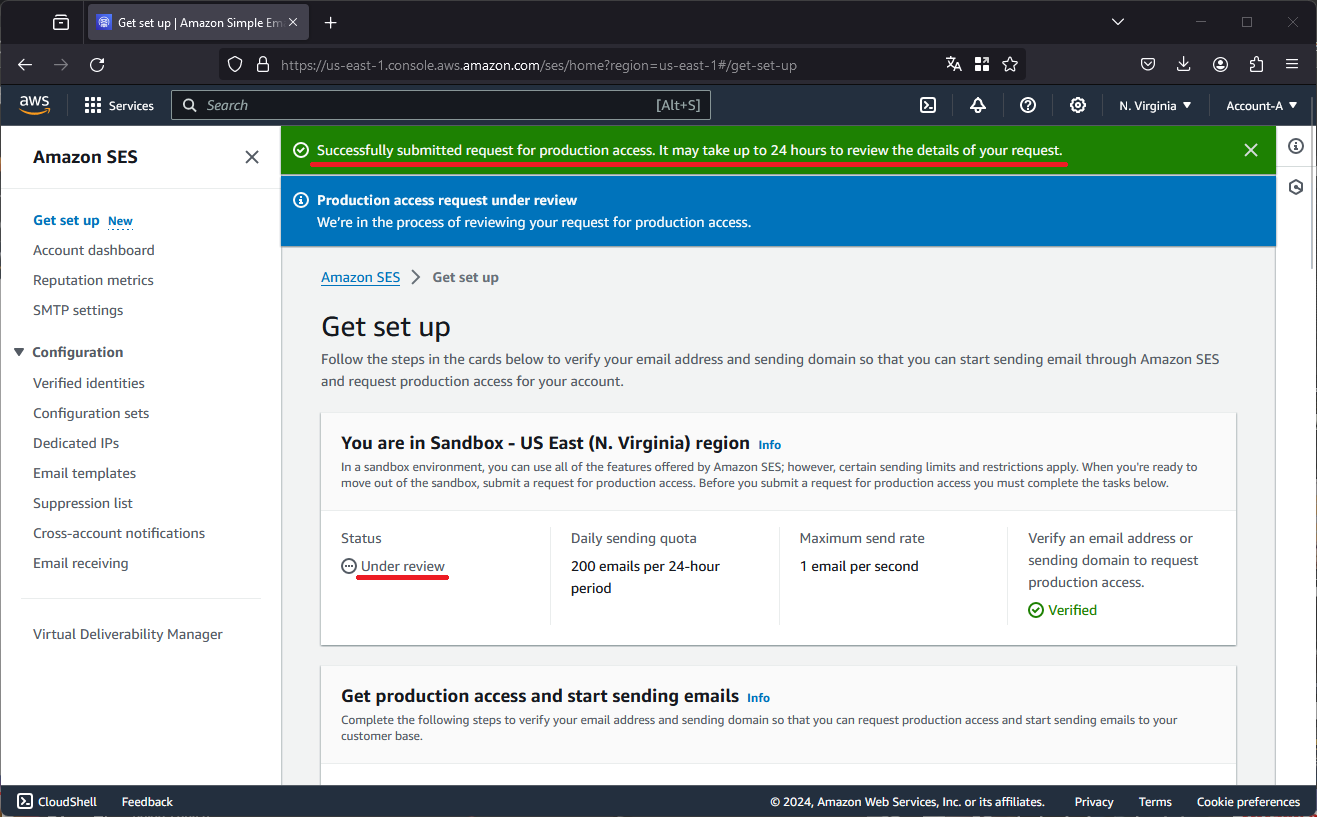Click CloudShell in the footer
1317x817 pixels.
pos(57,801)
